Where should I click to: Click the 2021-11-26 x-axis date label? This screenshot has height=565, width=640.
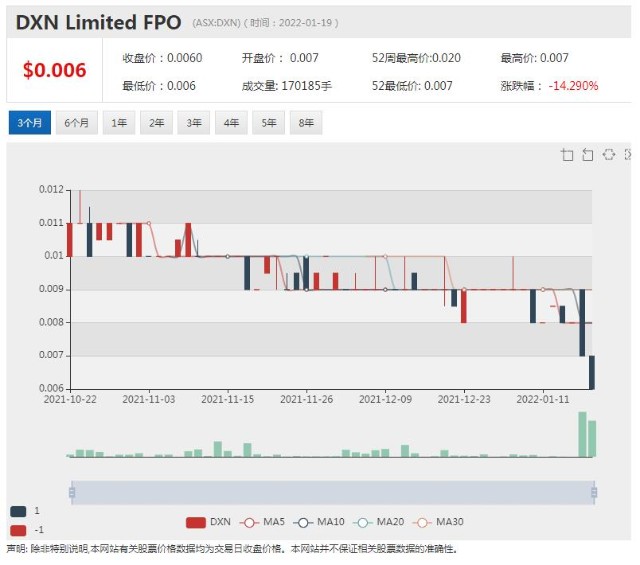(x=307, y=399)
